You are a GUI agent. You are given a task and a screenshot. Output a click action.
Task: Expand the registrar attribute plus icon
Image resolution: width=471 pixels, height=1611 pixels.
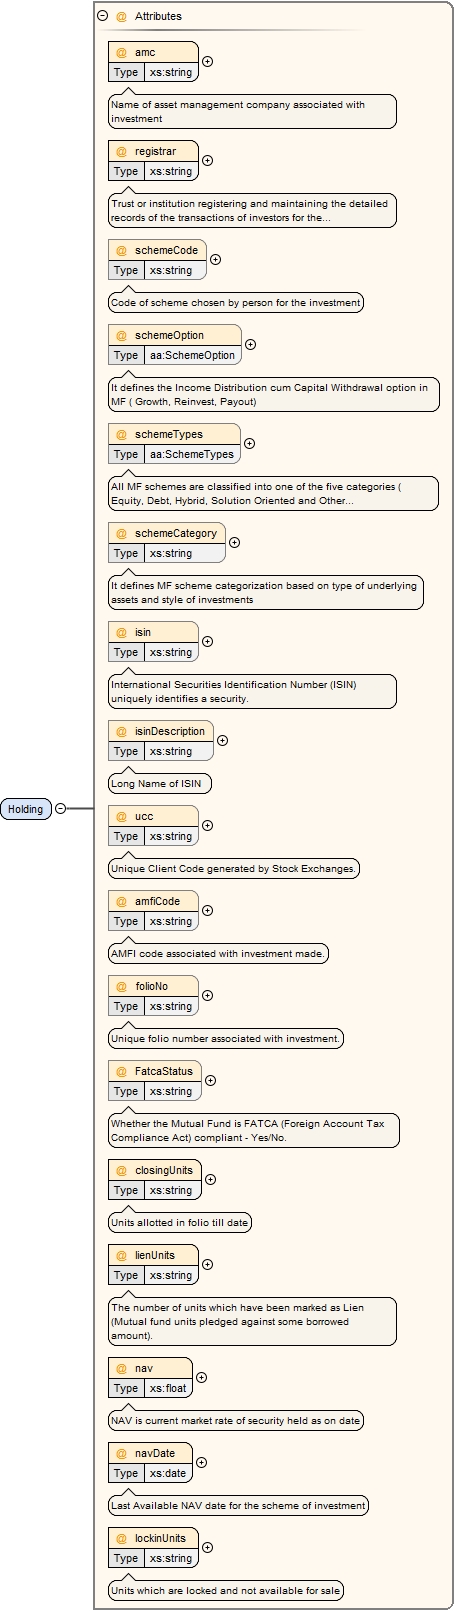click(207, 160)
